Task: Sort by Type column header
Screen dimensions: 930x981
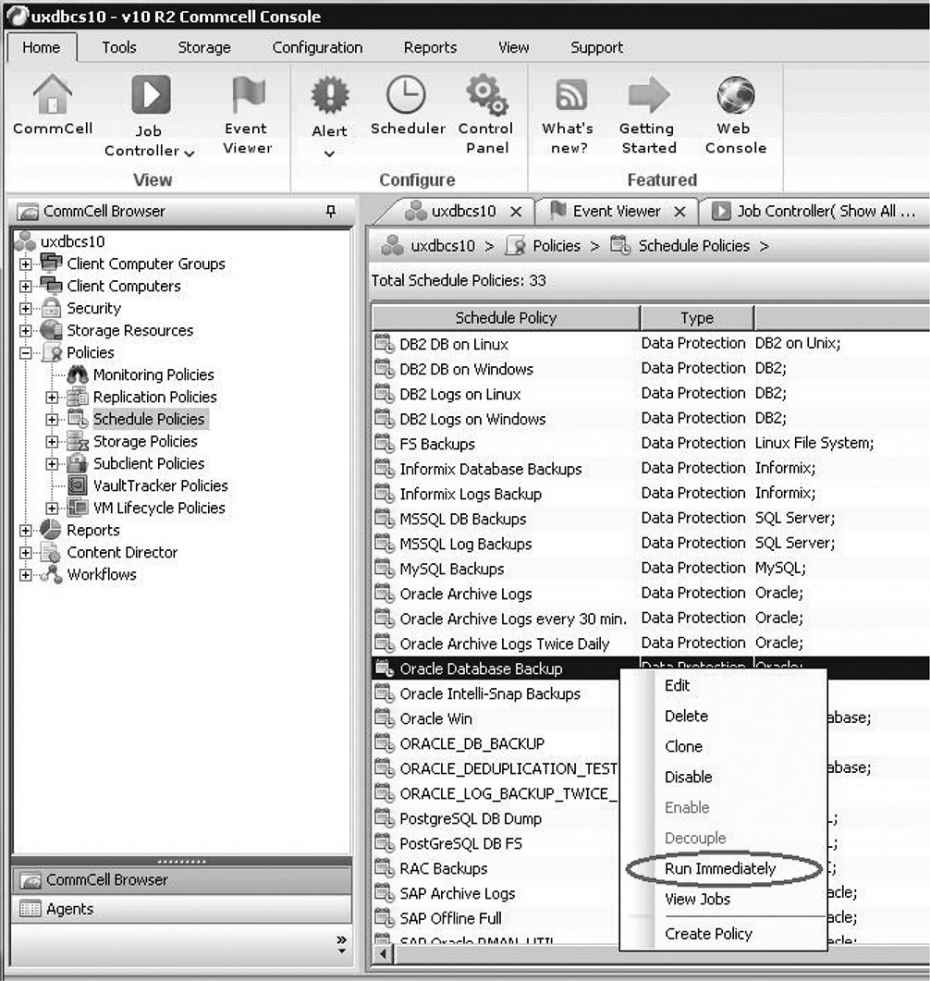Action: tap(697, 318)
